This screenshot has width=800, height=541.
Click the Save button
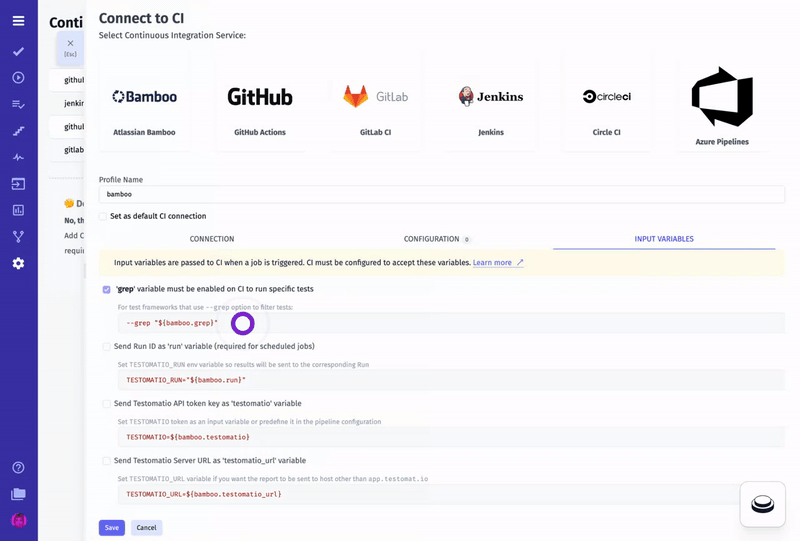(112, 528)
